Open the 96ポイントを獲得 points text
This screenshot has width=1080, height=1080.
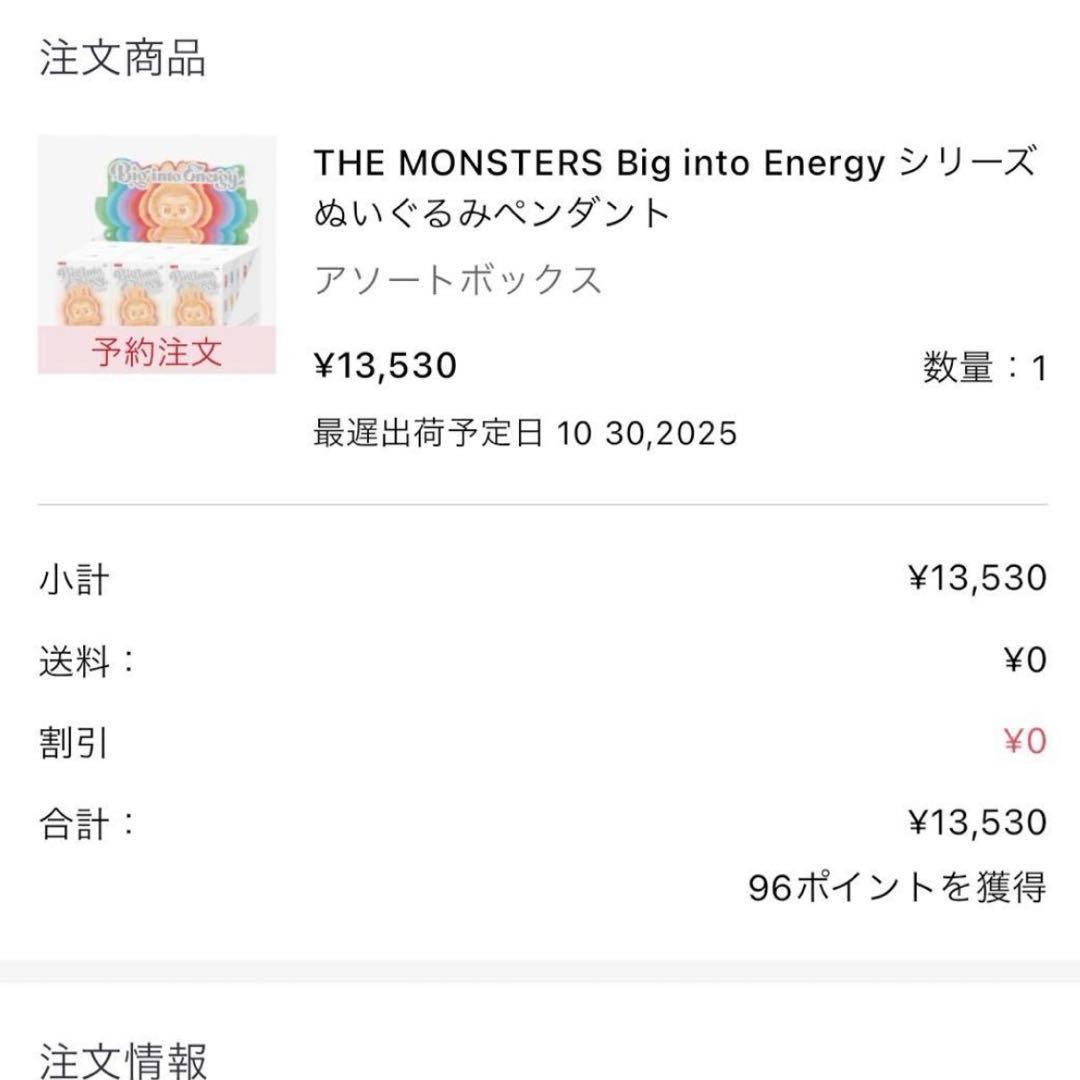pos(897,887)
